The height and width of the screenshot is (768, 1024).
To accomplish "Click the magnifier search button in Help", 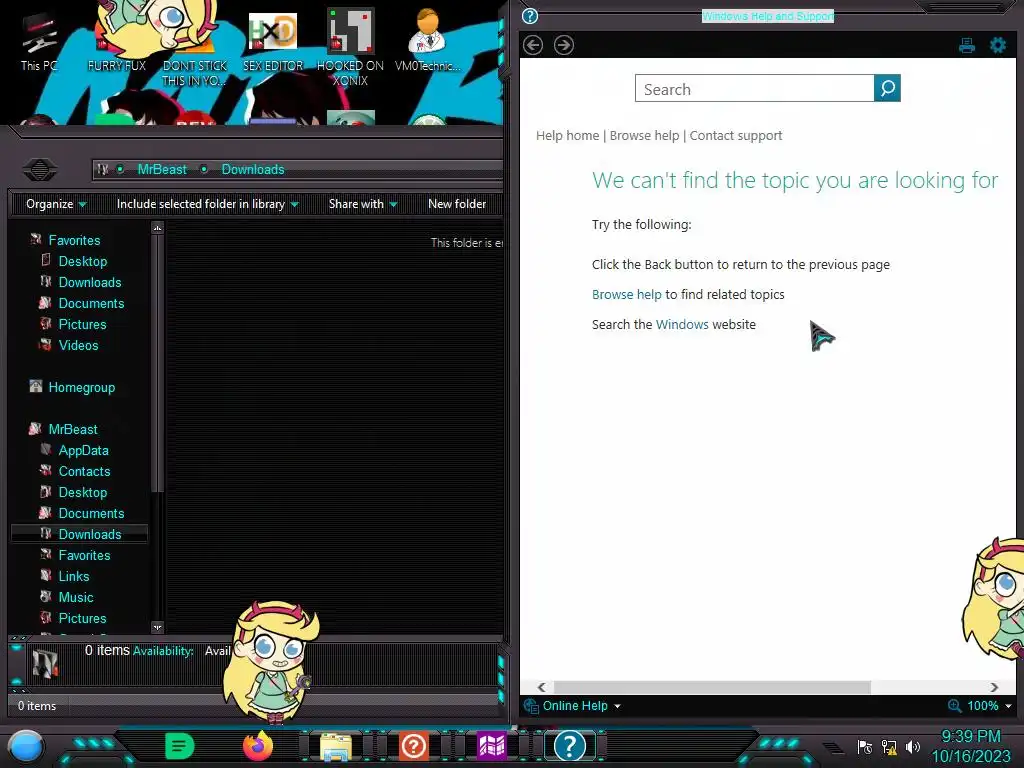I will click(887, 88).
